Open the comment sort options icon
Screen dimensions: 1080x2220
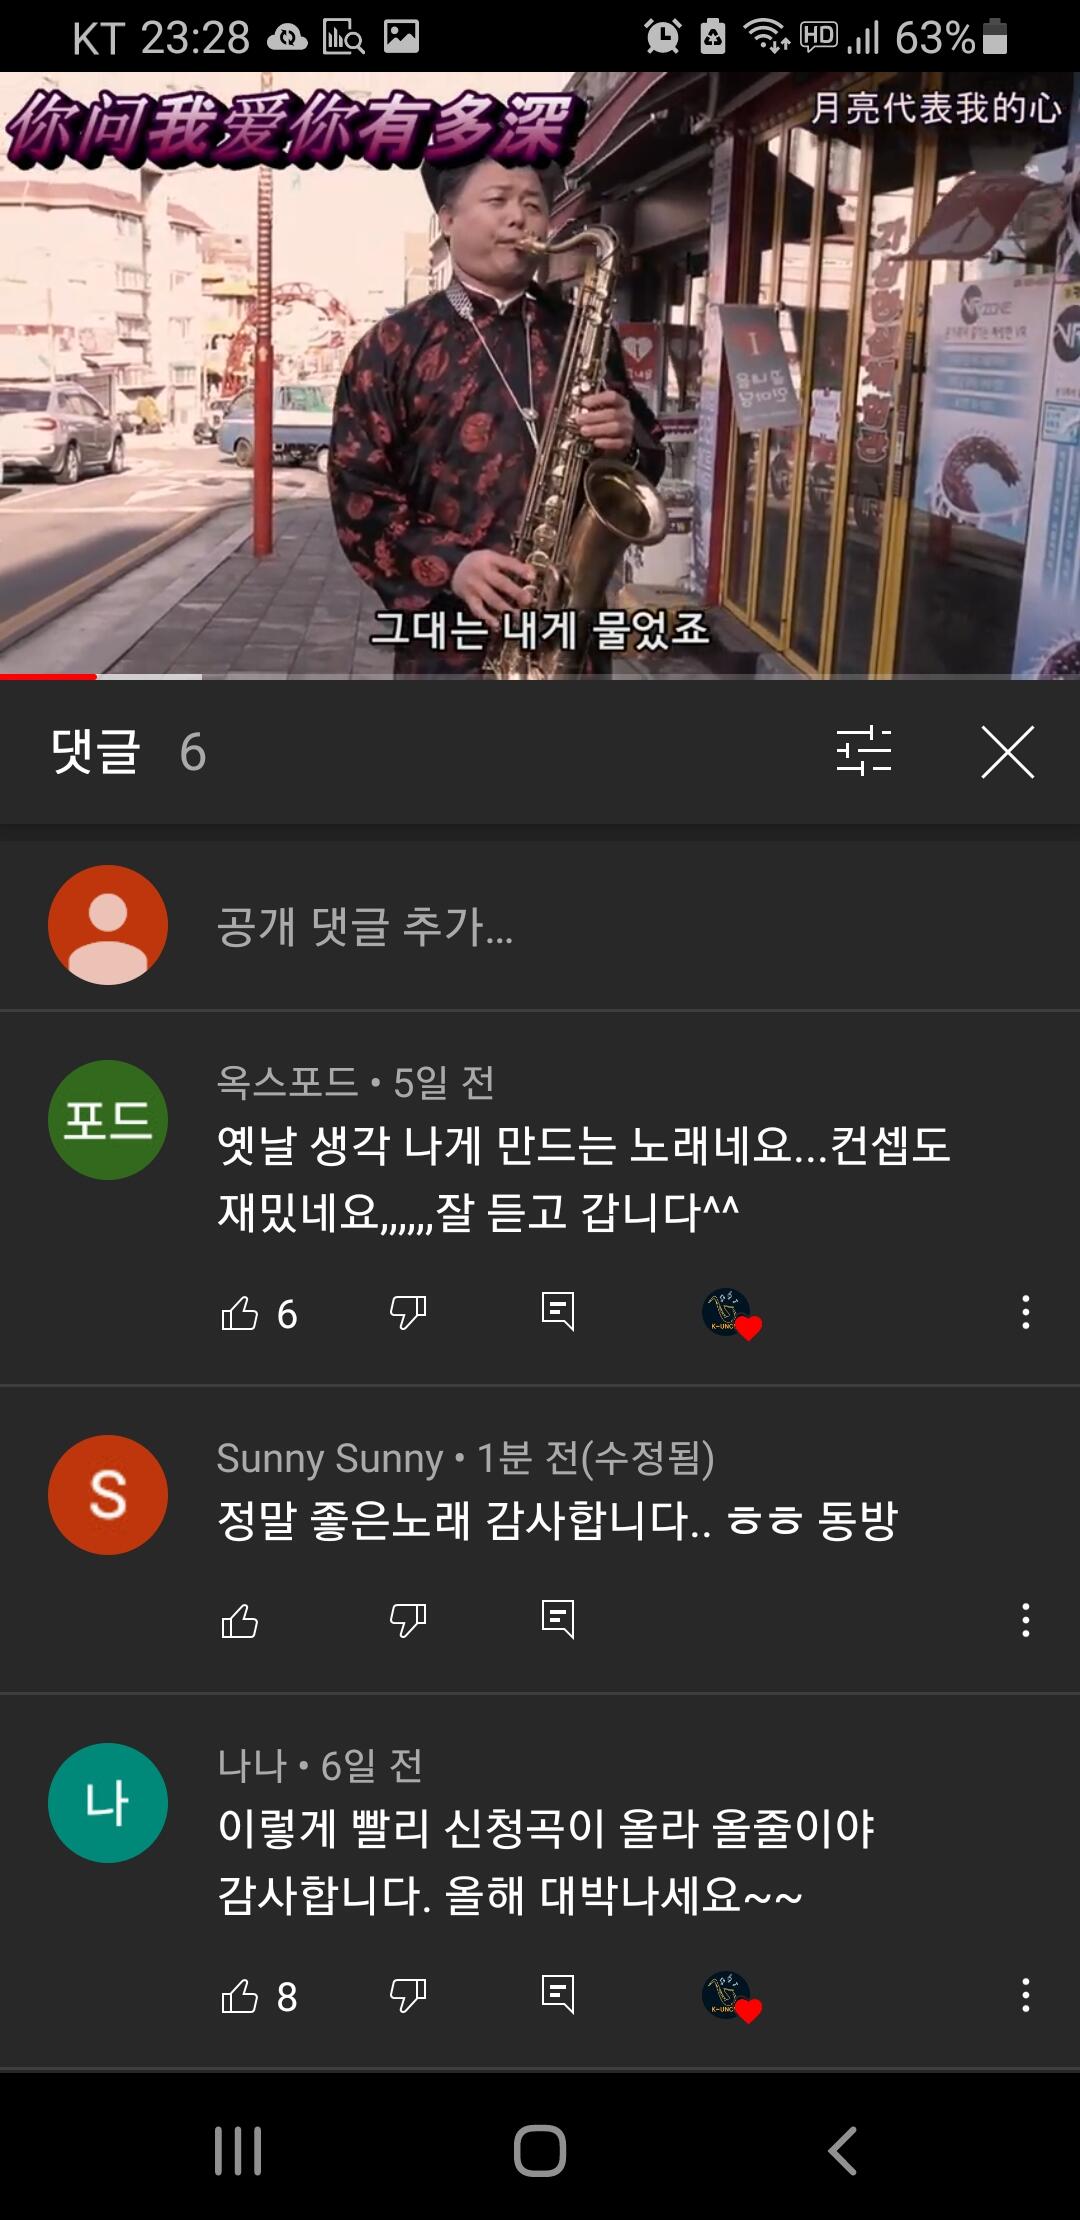click(x=864, y=751)
